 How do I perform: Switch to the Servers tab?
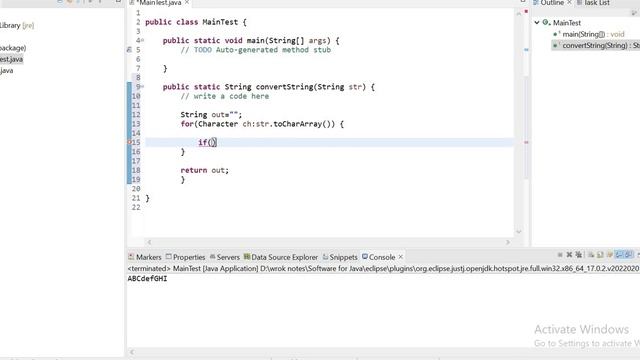pos(228,257)
